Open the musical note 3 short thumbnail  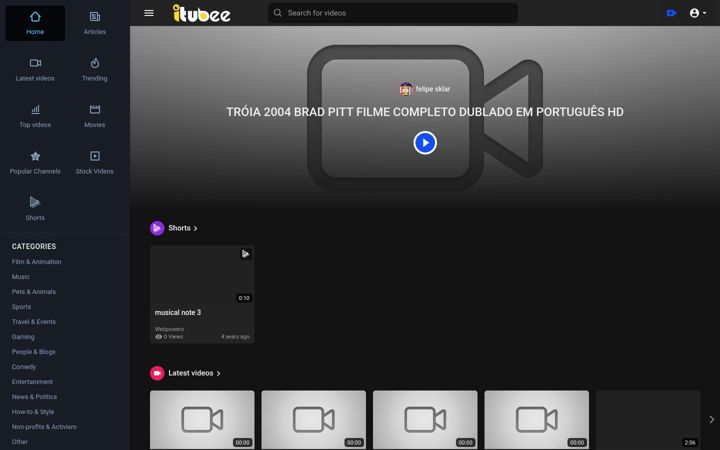tap(202, 275)
